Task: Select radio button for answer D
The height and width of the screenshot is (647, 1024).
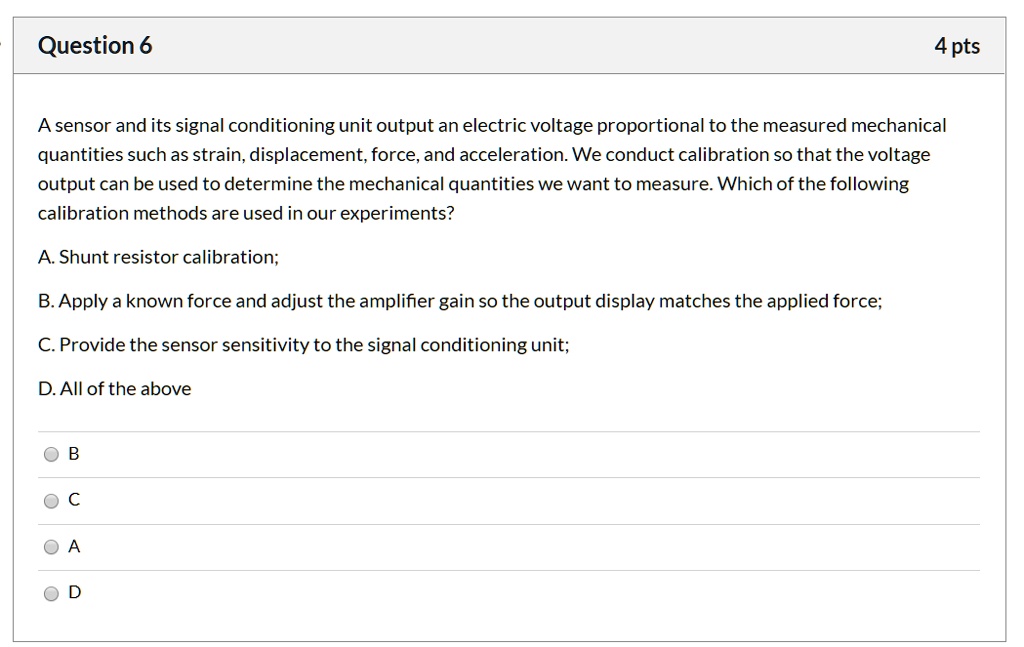Action: 51,593
